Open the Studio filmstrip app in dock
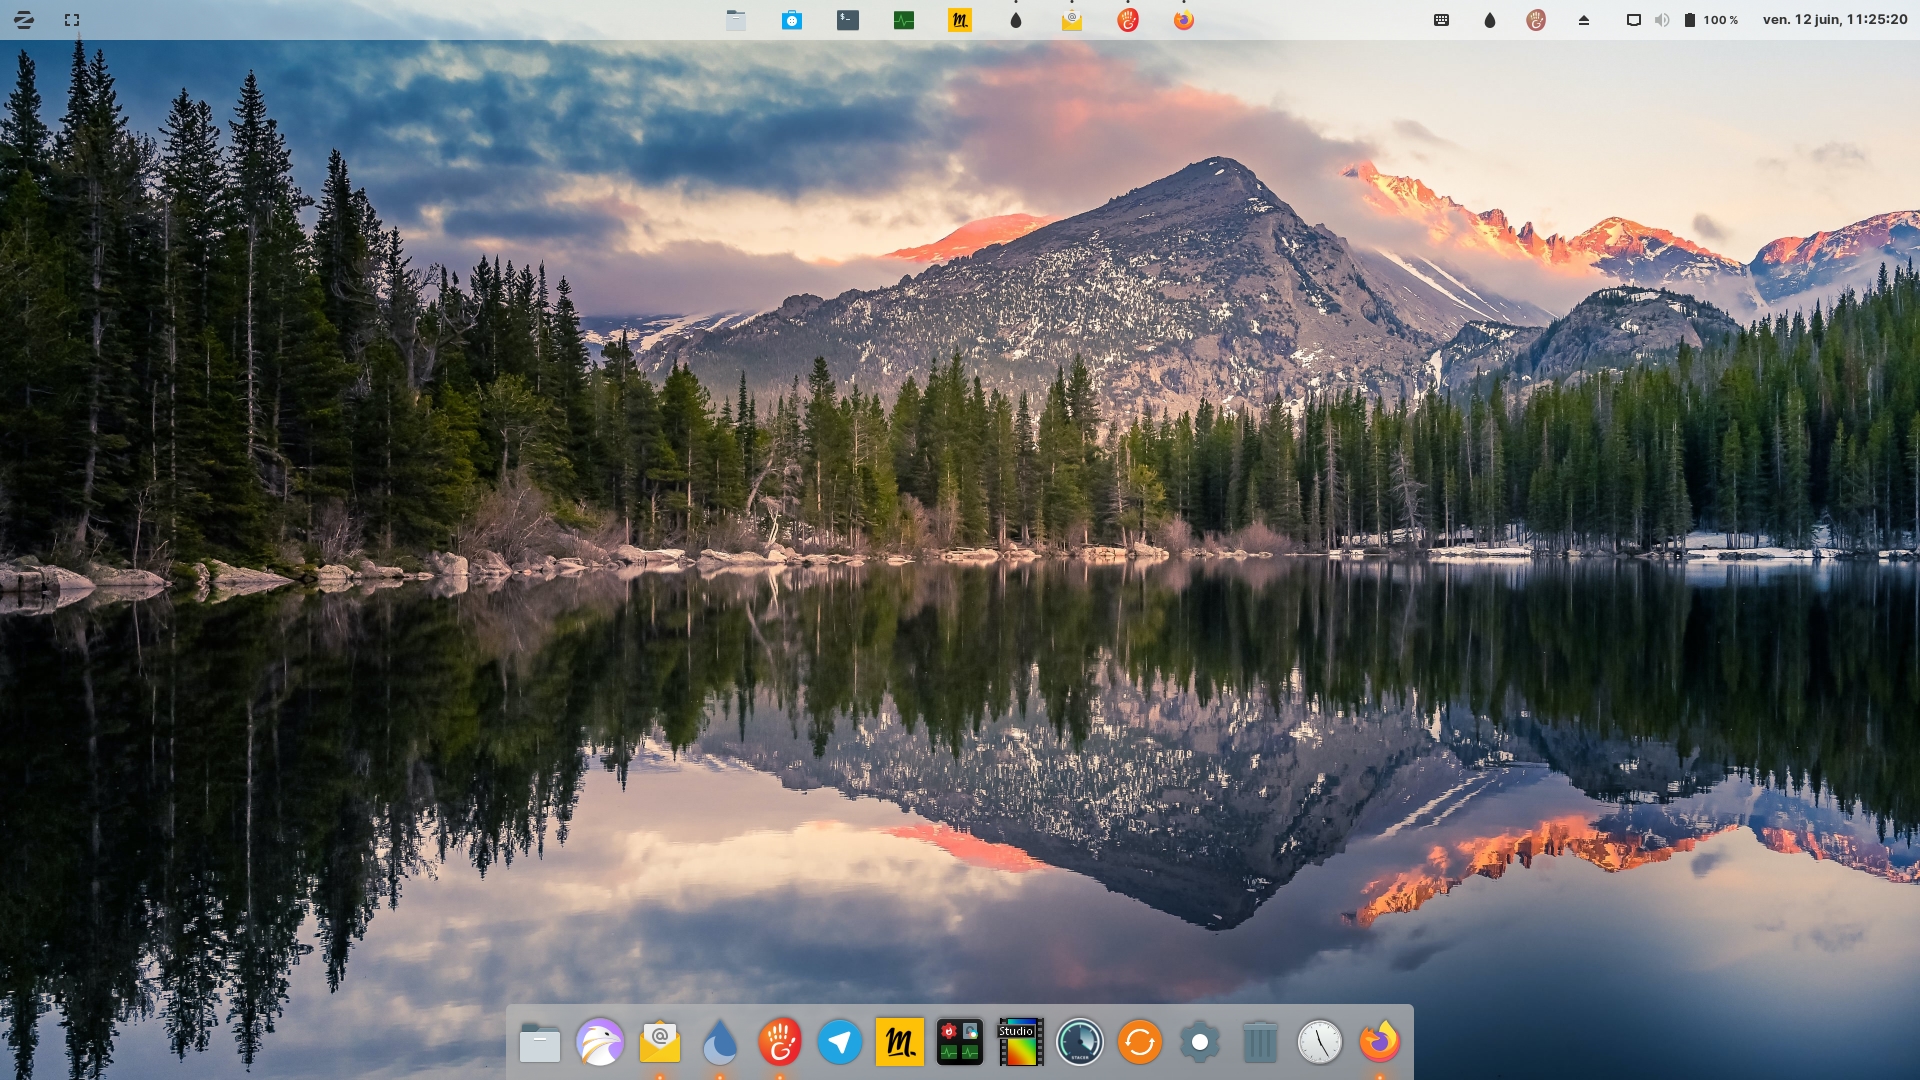The height and width of the screenshot is (1080, 1920). (x=1020, y=1042)
